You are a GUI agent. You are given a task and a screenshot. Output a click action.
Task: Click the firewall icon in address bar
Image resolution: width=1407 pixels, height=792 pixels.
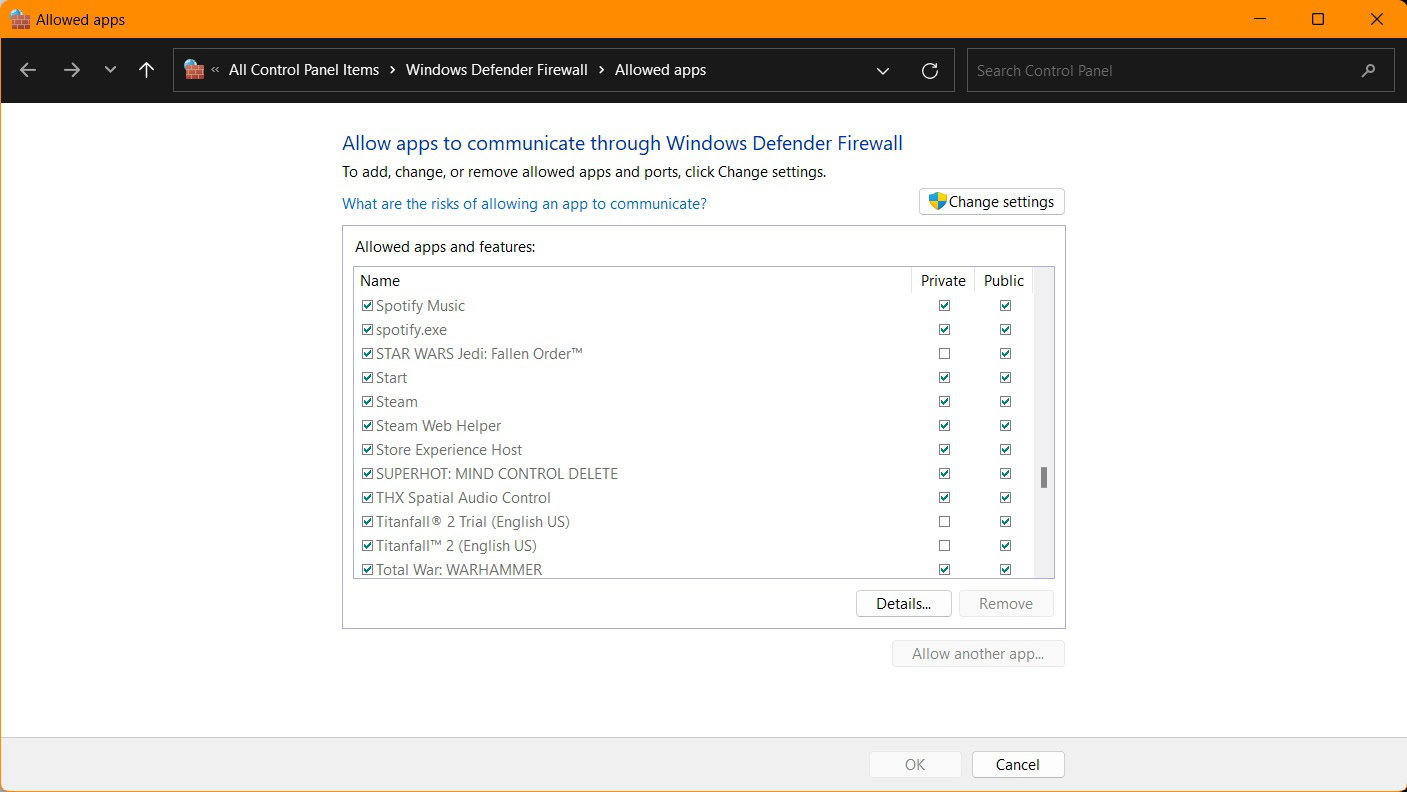coord(194,70)
